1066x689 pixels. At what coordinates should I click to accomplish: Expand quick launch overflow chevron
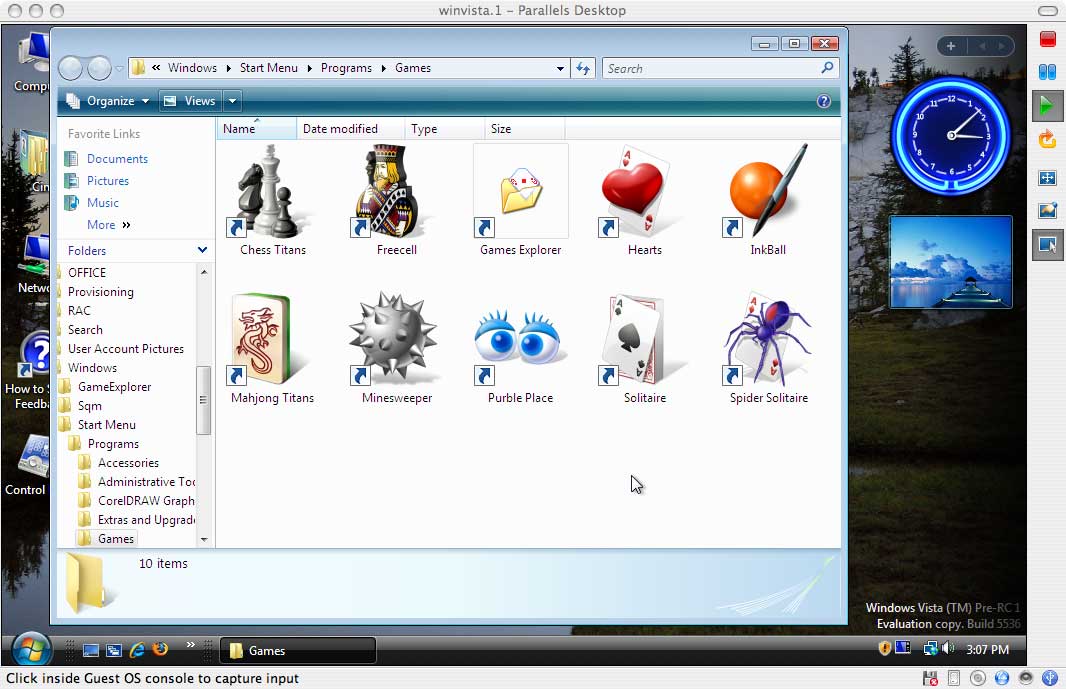[x=190, y=644]
